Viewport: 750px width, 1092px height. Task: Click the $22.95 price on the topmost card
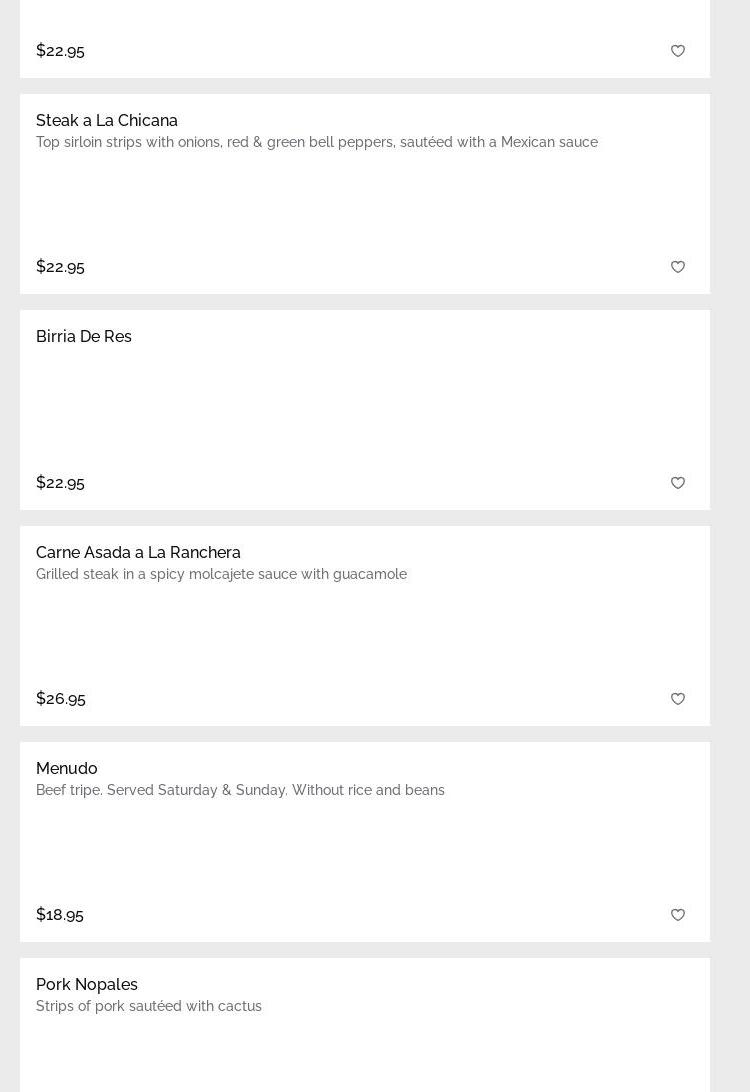click(x=60, y=50)
